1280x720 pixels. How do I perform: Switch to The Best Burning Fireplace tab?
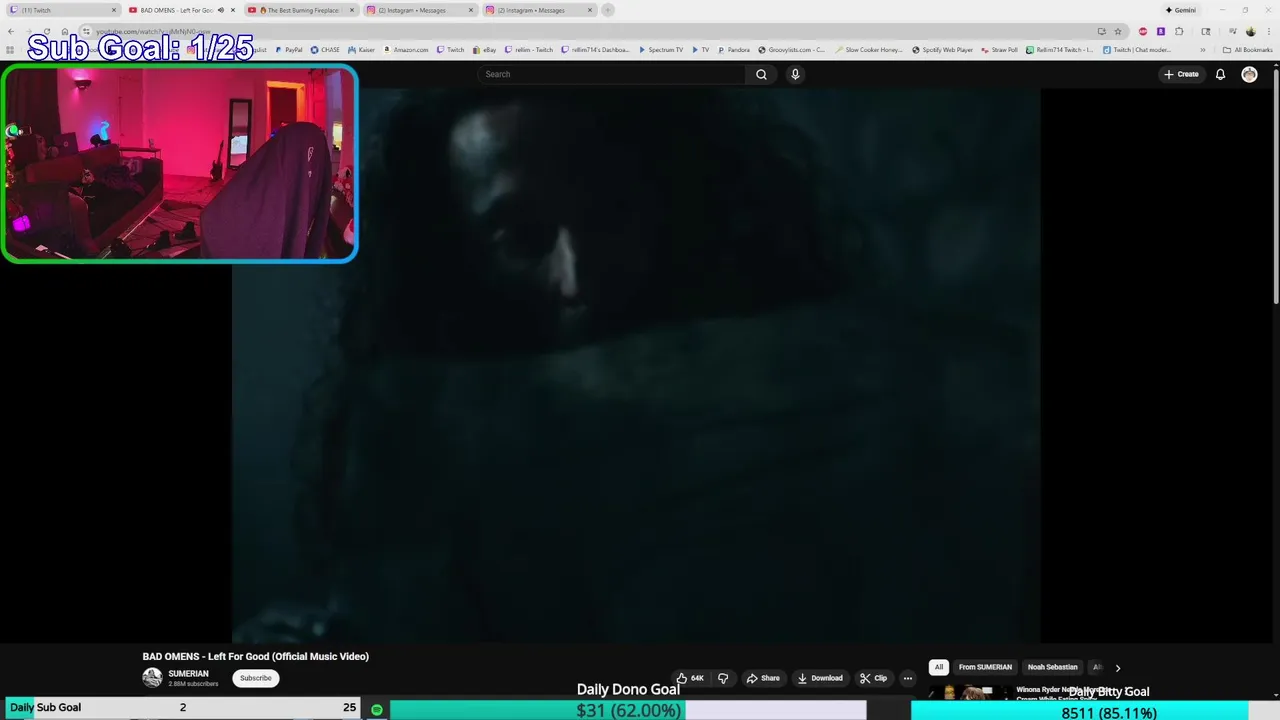pos(300,10)
